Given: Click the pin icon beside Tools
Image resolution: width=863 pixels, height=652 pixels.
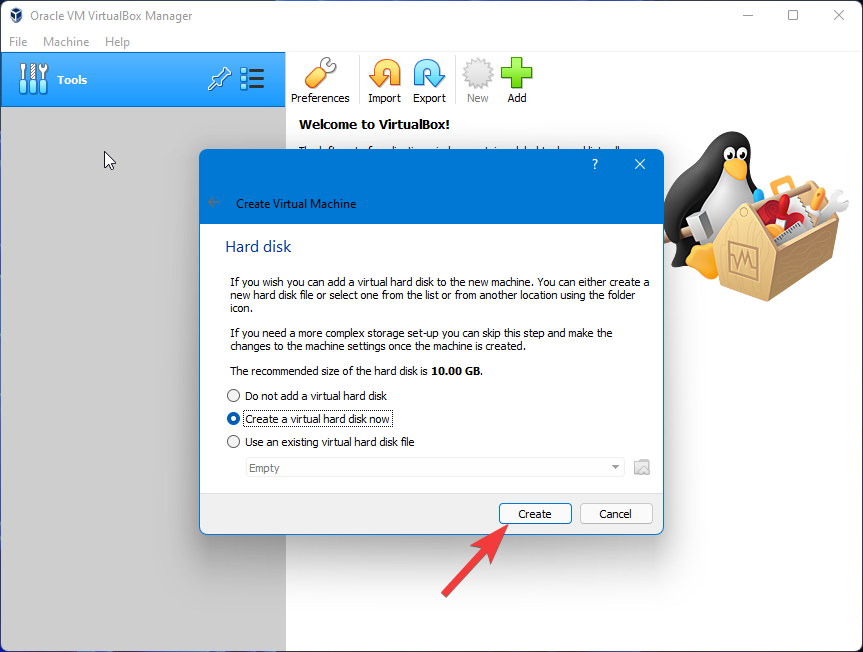Looking at the screenshot, I should point(219,79).
